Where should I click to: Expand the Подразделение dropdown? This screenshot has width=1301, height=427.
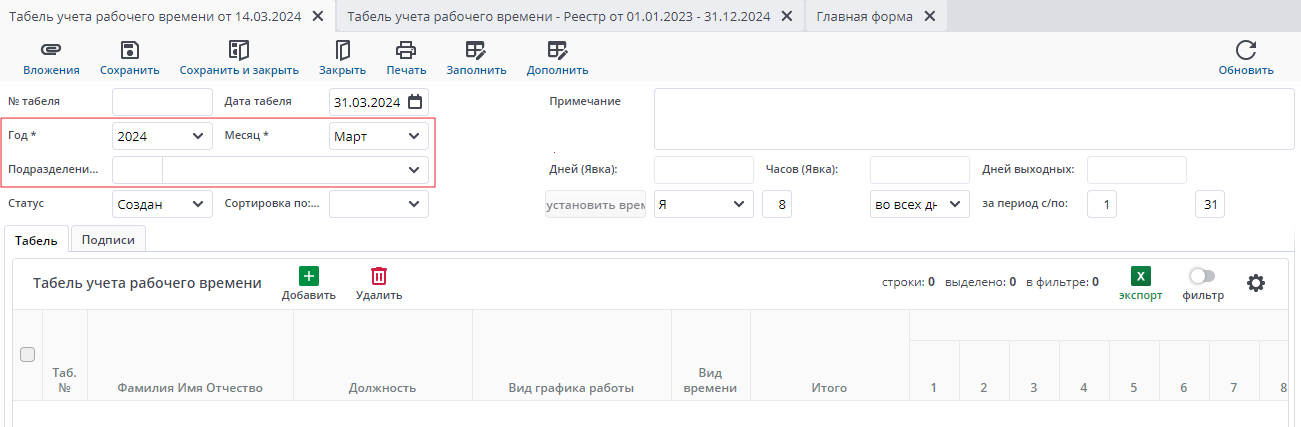coord(414,170)
